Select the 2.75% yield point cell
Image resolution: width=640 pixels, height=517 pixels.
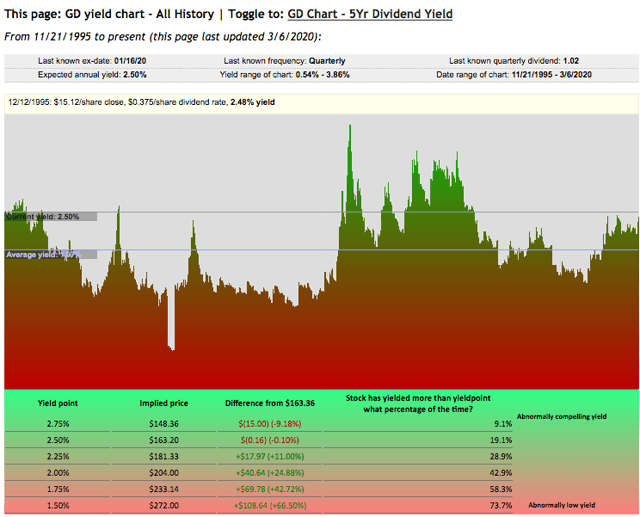tap(58, 424)
